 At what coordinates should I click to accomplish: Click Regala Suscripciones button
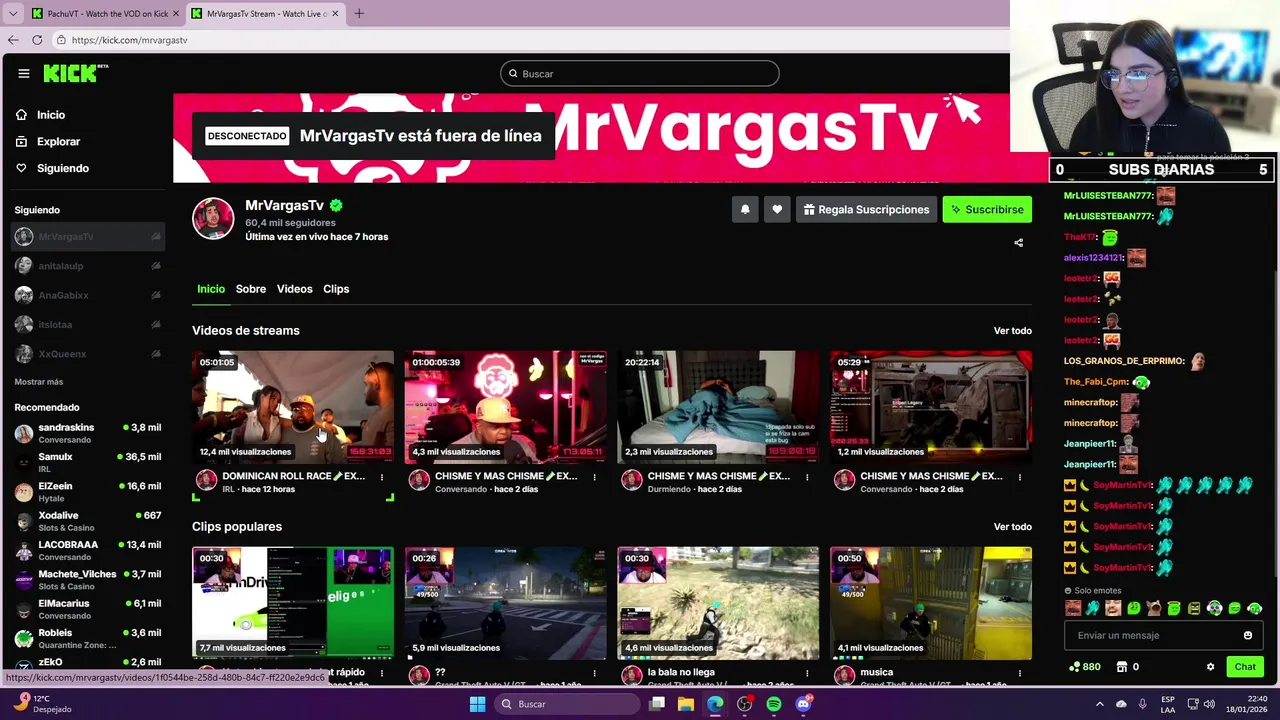[867, 209]
